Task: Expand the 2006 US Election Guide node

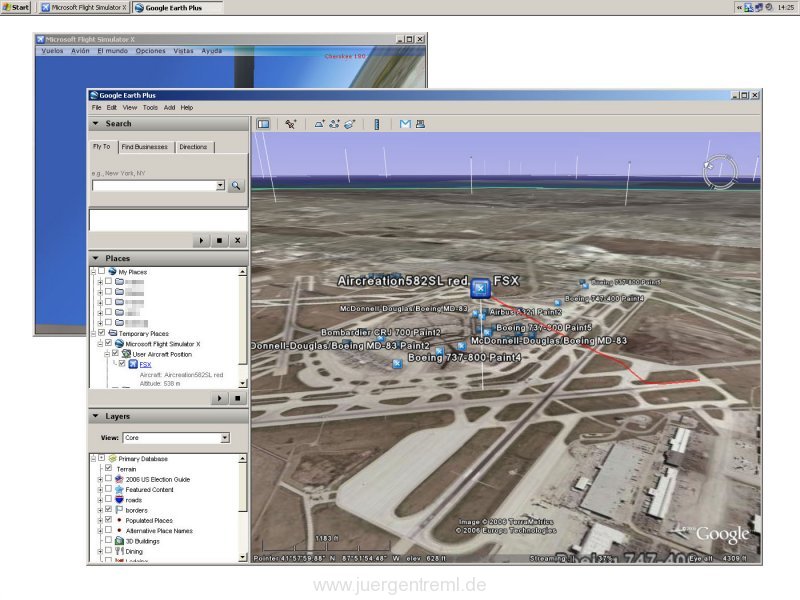Action: (100, 480)
